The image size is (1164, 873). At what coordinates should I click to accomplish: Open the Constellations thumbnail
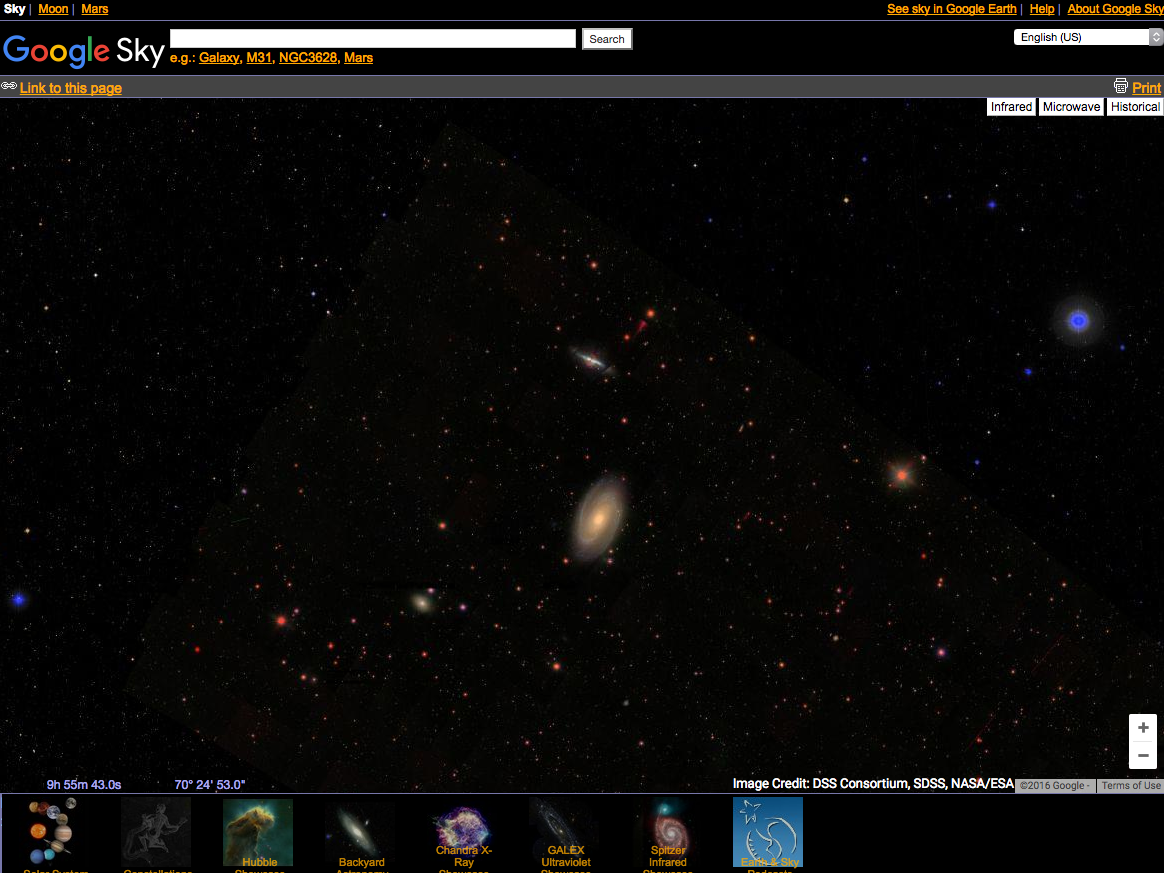click(156, 831)
